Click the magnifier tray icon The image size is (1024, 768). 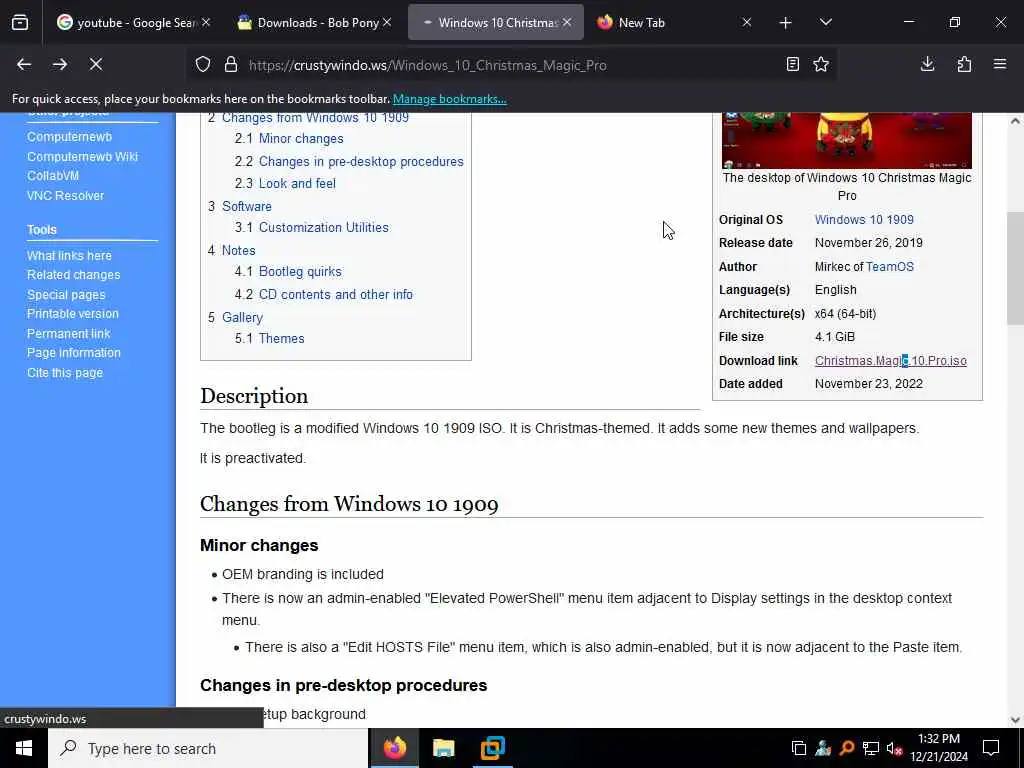tap(847, 748)
